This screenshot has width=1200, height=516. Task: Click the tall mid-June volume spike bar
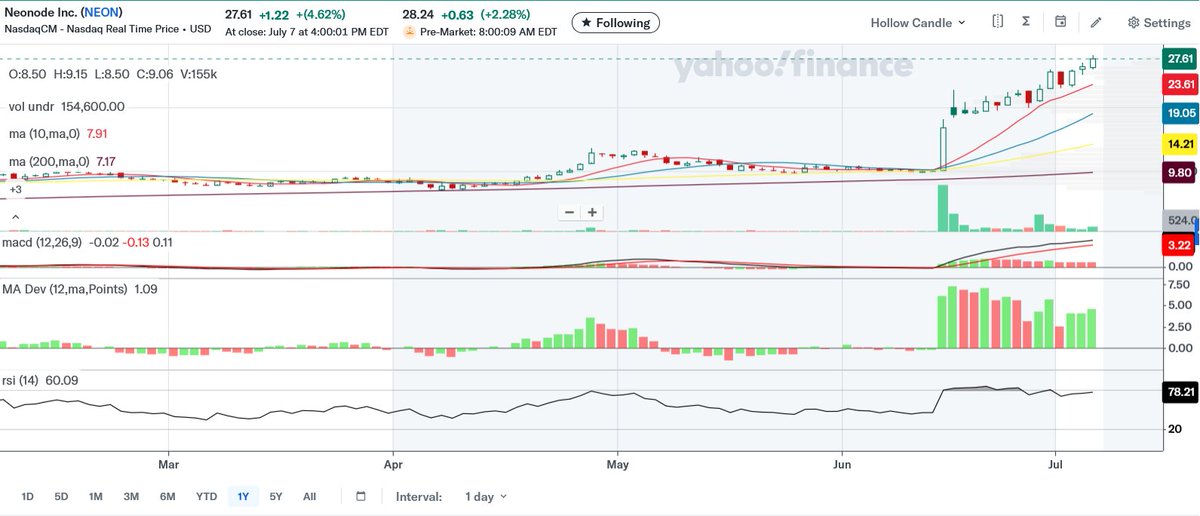click(x=942, y=209)
